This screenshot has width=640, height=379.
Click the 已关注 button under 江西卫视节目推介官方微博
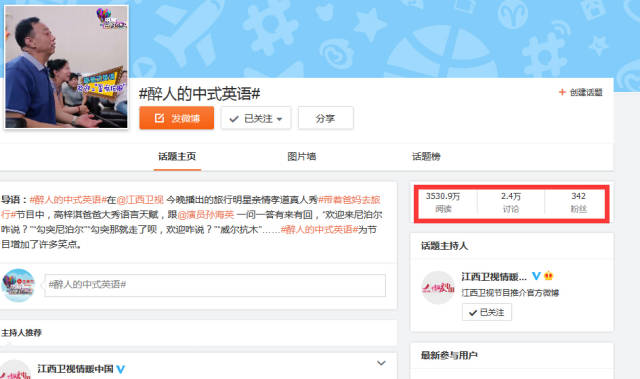(x=487, y=313)
